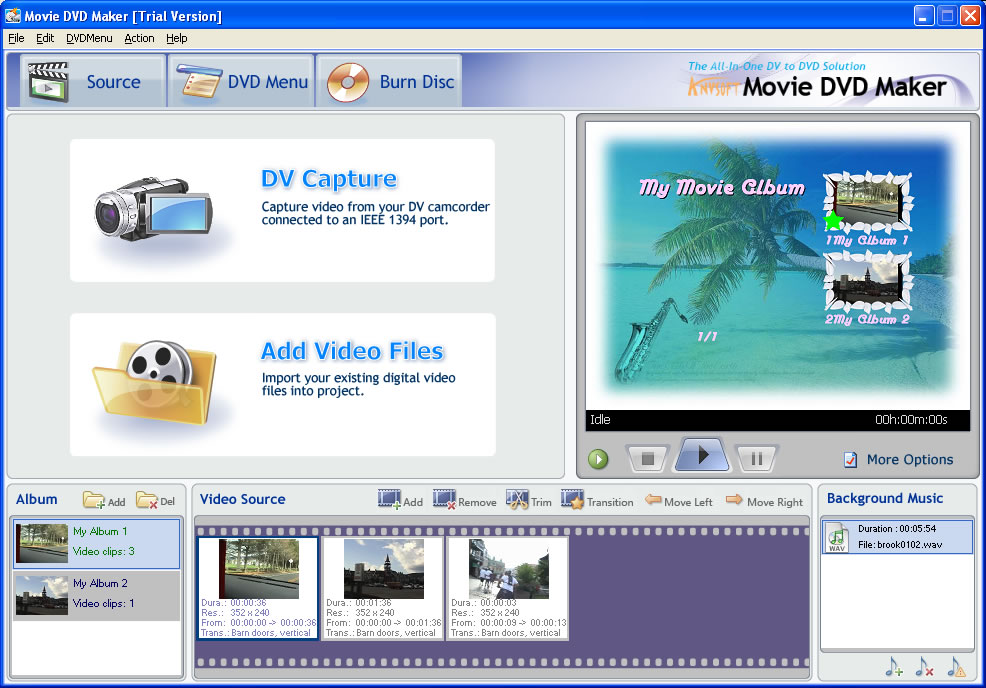Switch to the DVD Menu tab
This screenshot has height=688, width=986.
click(x=240, y=82)
